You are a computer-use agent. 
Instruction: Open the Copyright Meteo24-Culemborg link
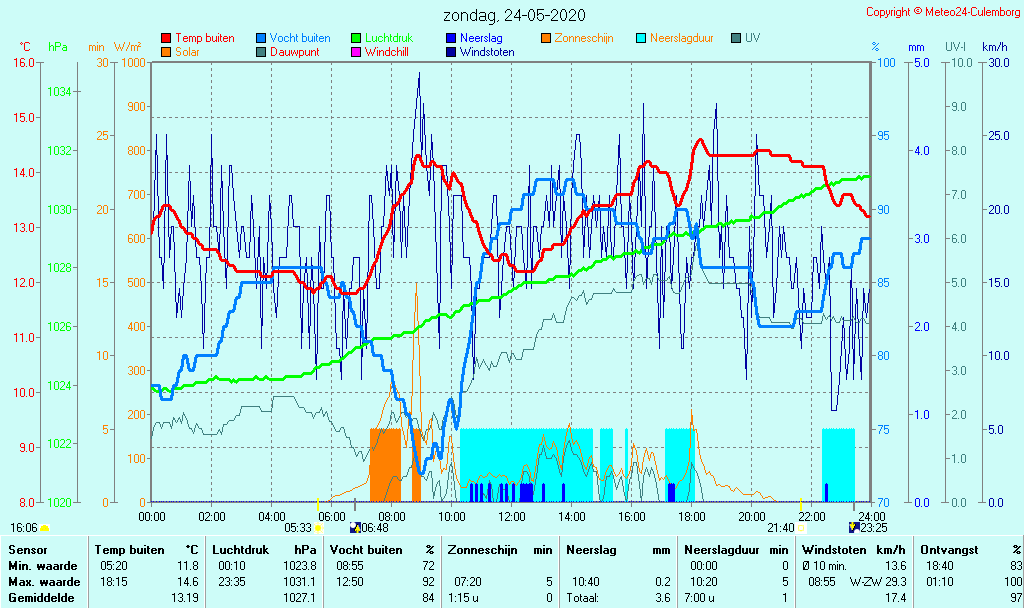[x=944, y=12]
